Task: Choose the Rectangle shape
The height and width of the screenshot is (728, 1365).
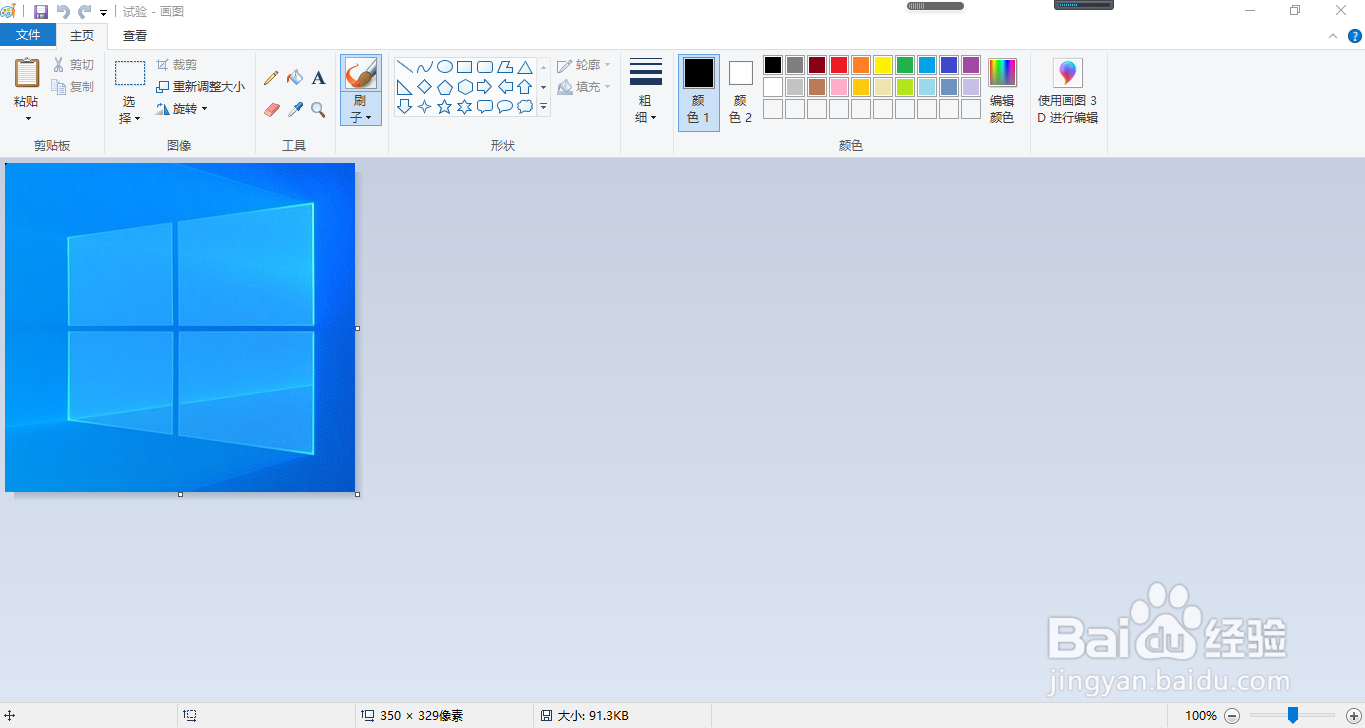Action: point(465,67)
